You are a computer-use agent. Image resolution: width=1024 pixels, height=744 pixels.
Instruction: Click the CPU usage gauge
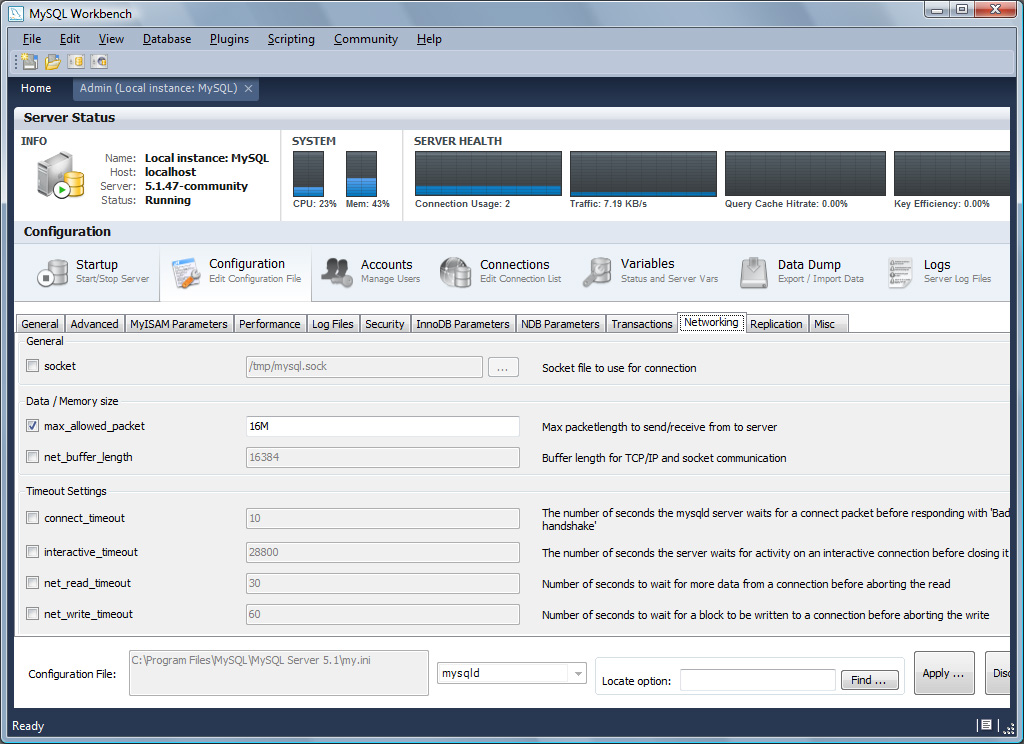click(x=308, y=174)
